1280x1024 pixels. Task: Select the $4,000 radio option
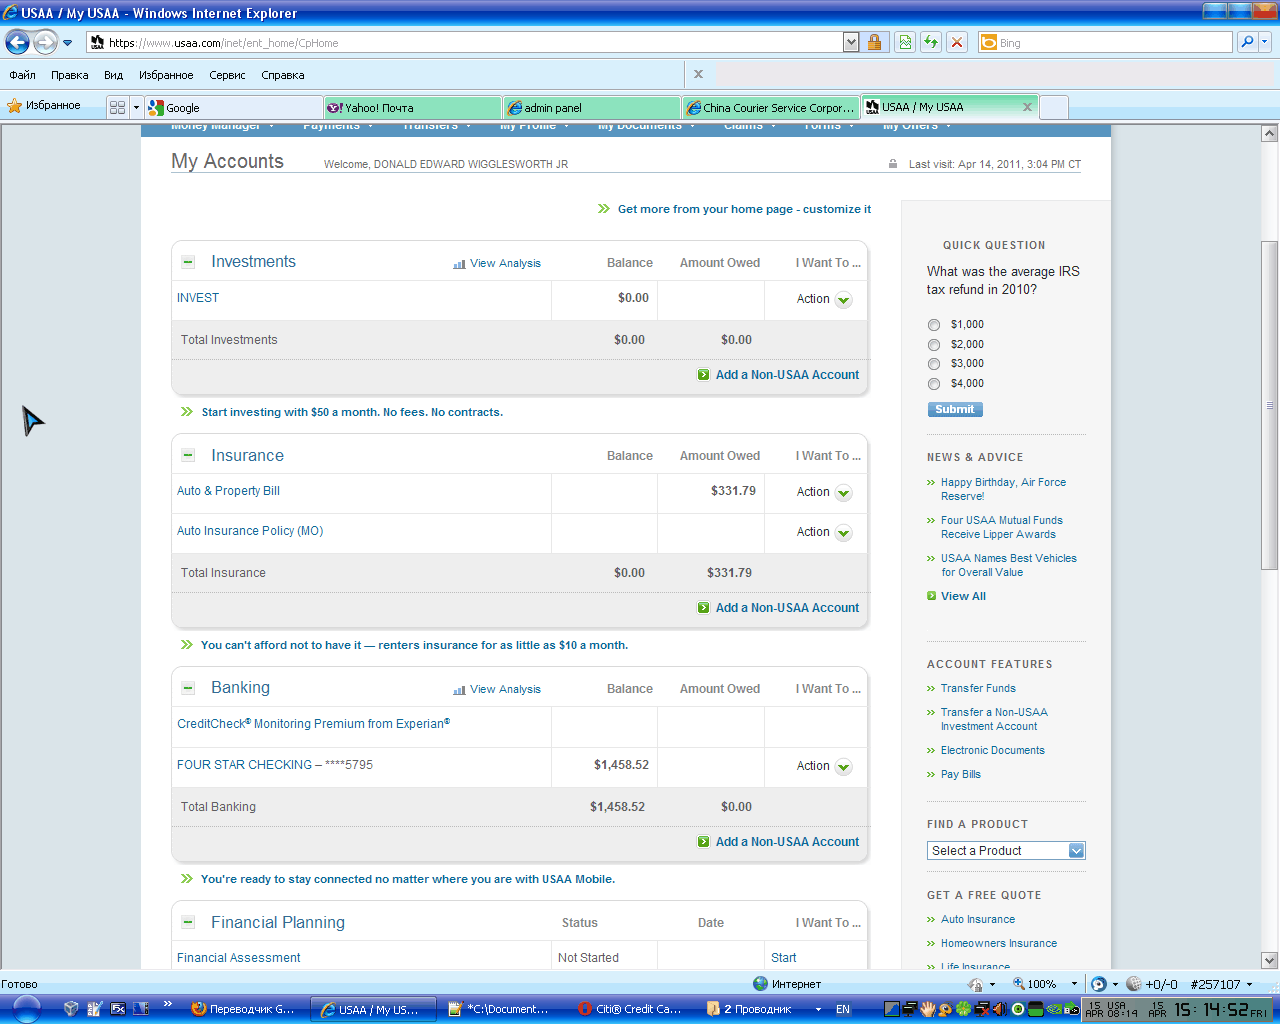pos(934,384)
